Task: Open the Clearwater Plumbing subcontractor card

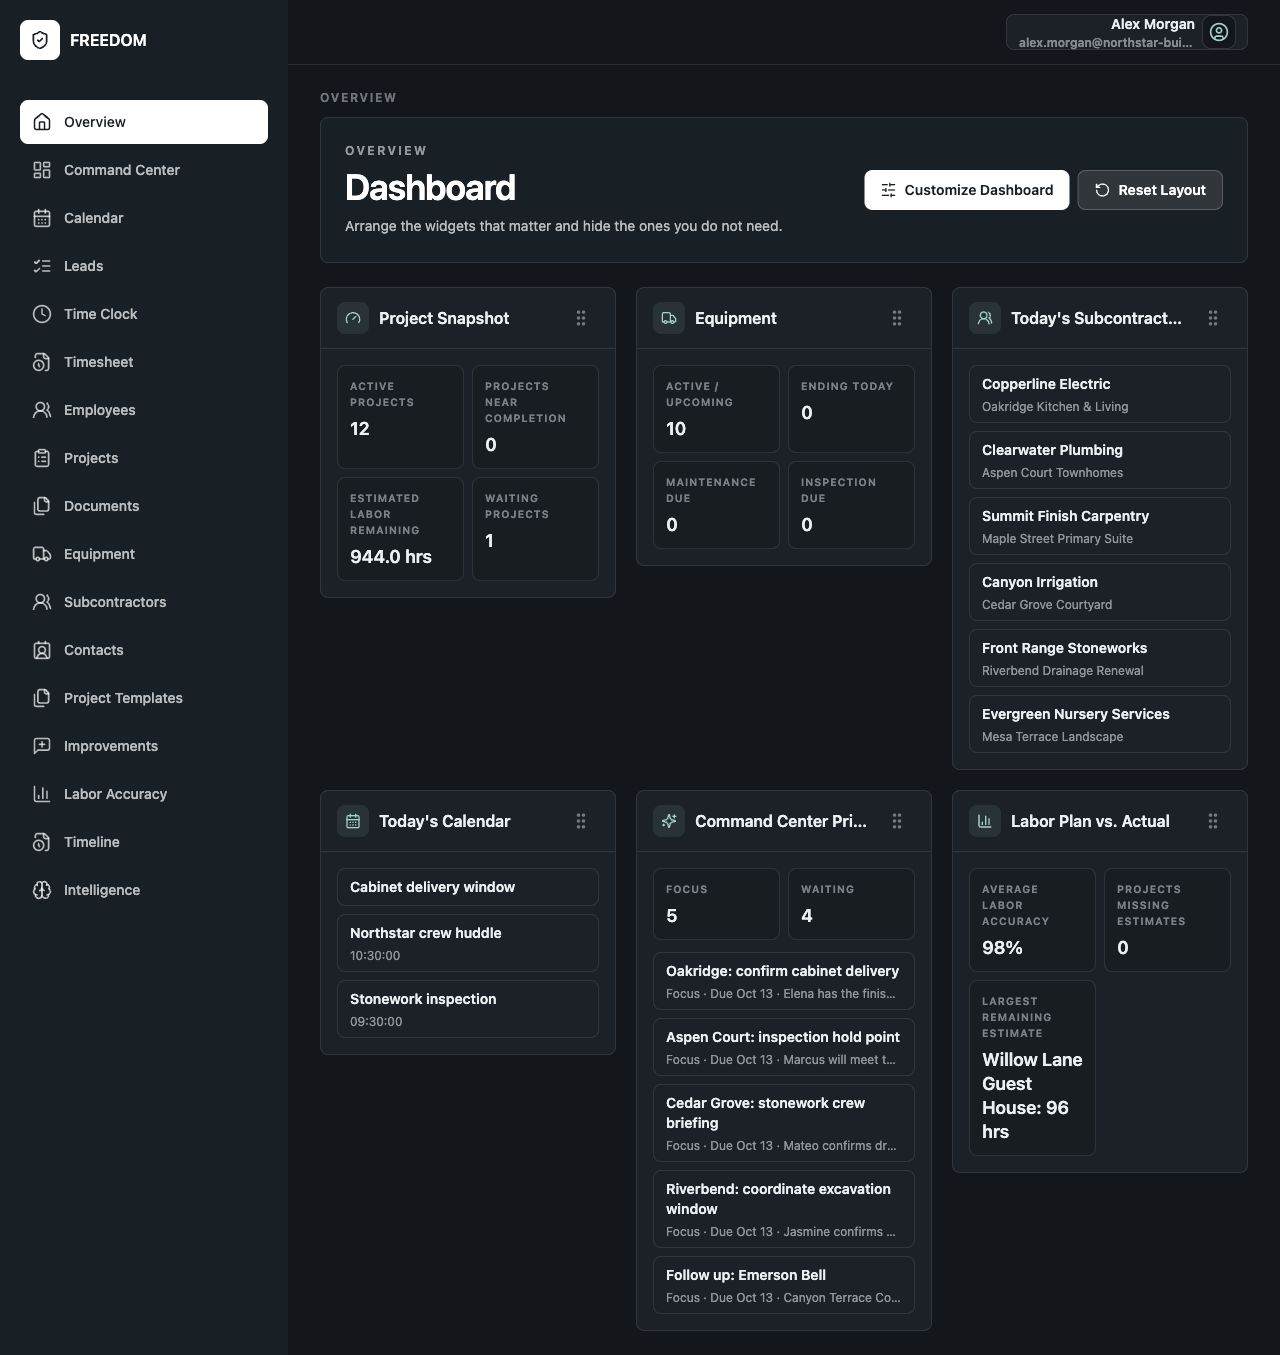Action: [x=1100, y=460]
